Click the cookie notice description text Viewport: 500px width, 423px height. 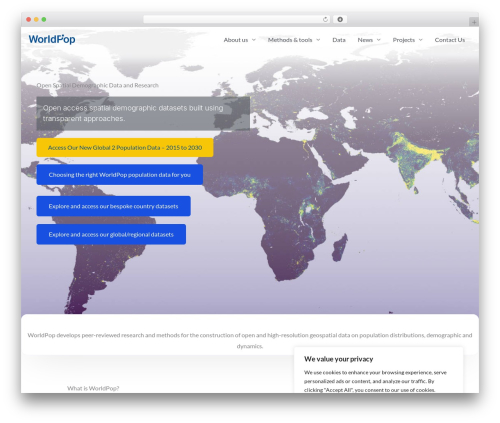[375, 381]
